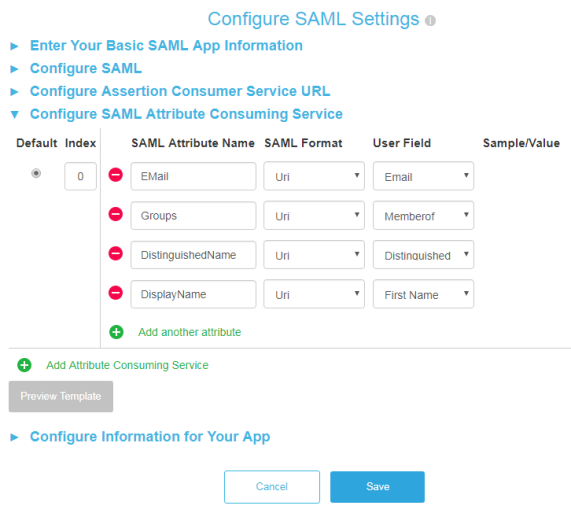Delete the DistinguishedName attribute row
Screen dimensions: 571x513
coord(116,253)
